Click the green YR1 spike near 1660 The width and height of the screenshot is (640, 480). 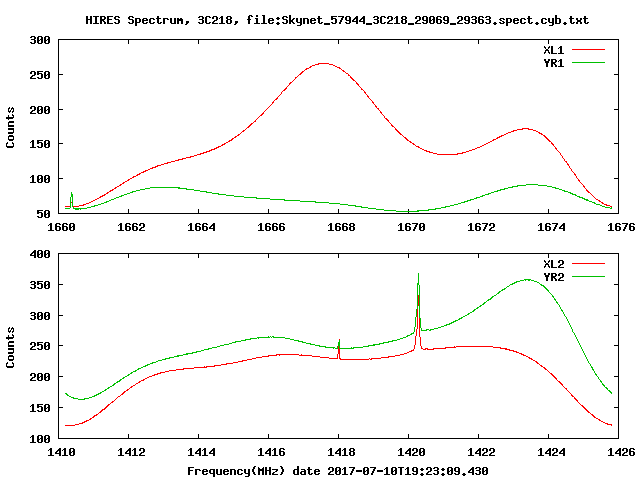[x=72, y=200]
